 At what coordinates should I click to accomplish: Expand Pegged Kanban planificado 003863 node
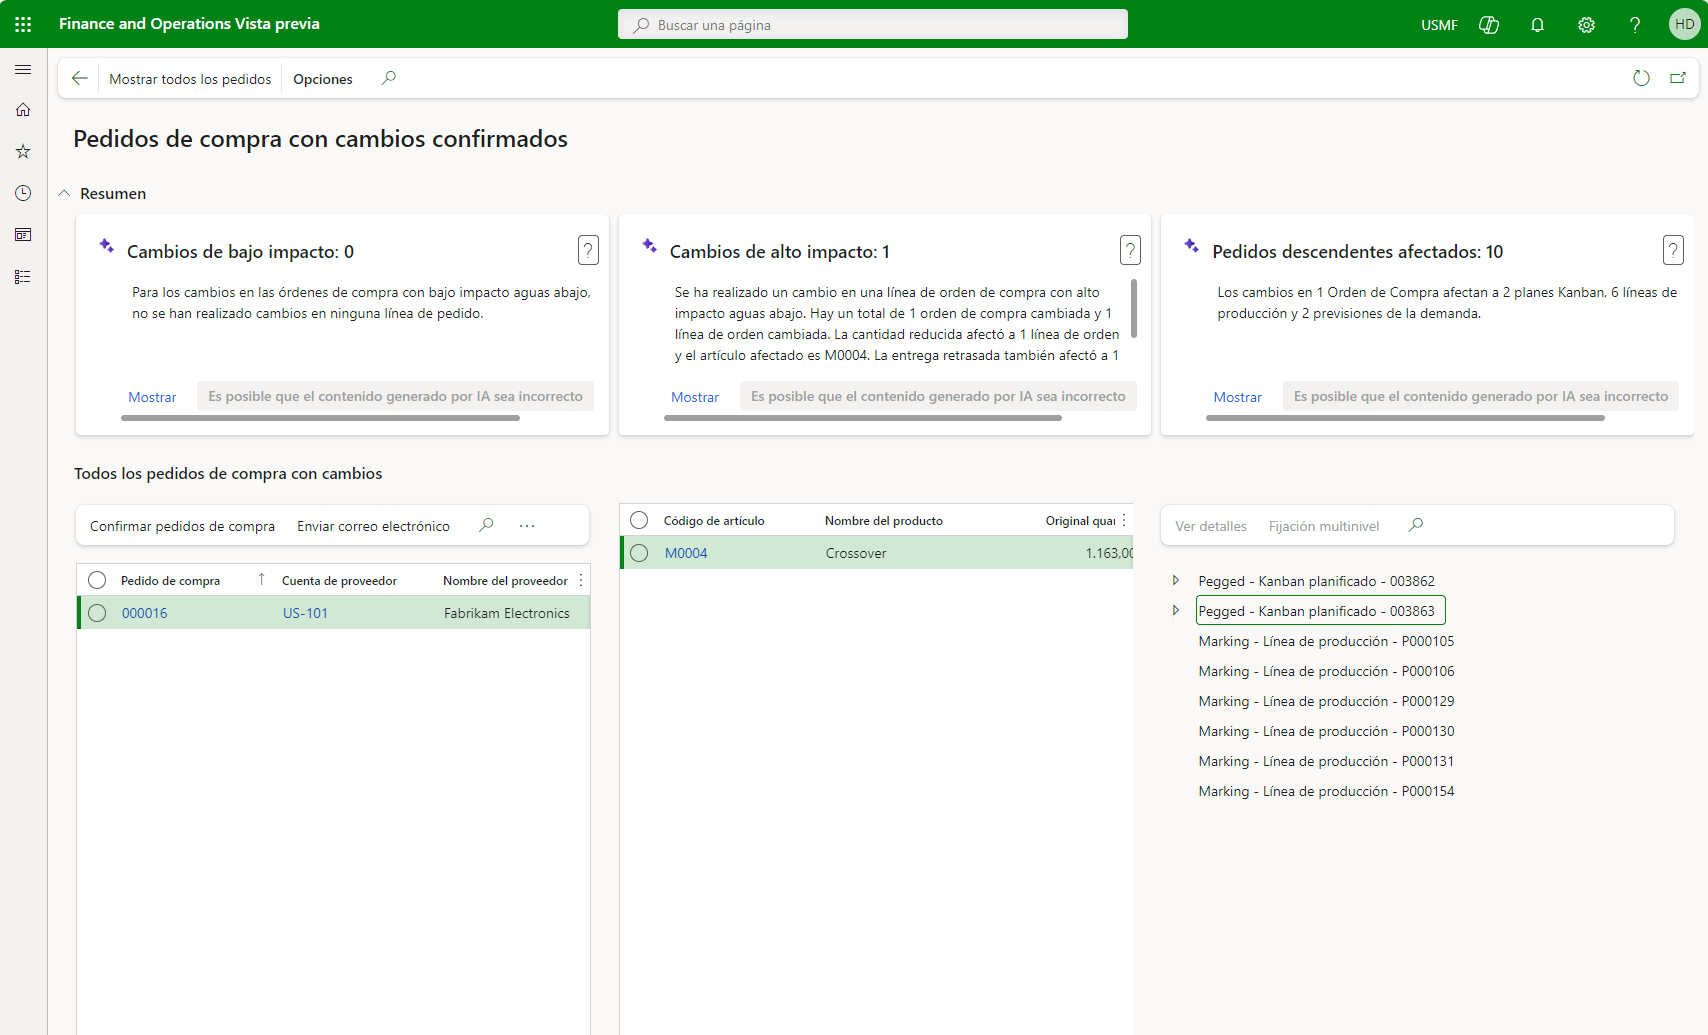1176,611
